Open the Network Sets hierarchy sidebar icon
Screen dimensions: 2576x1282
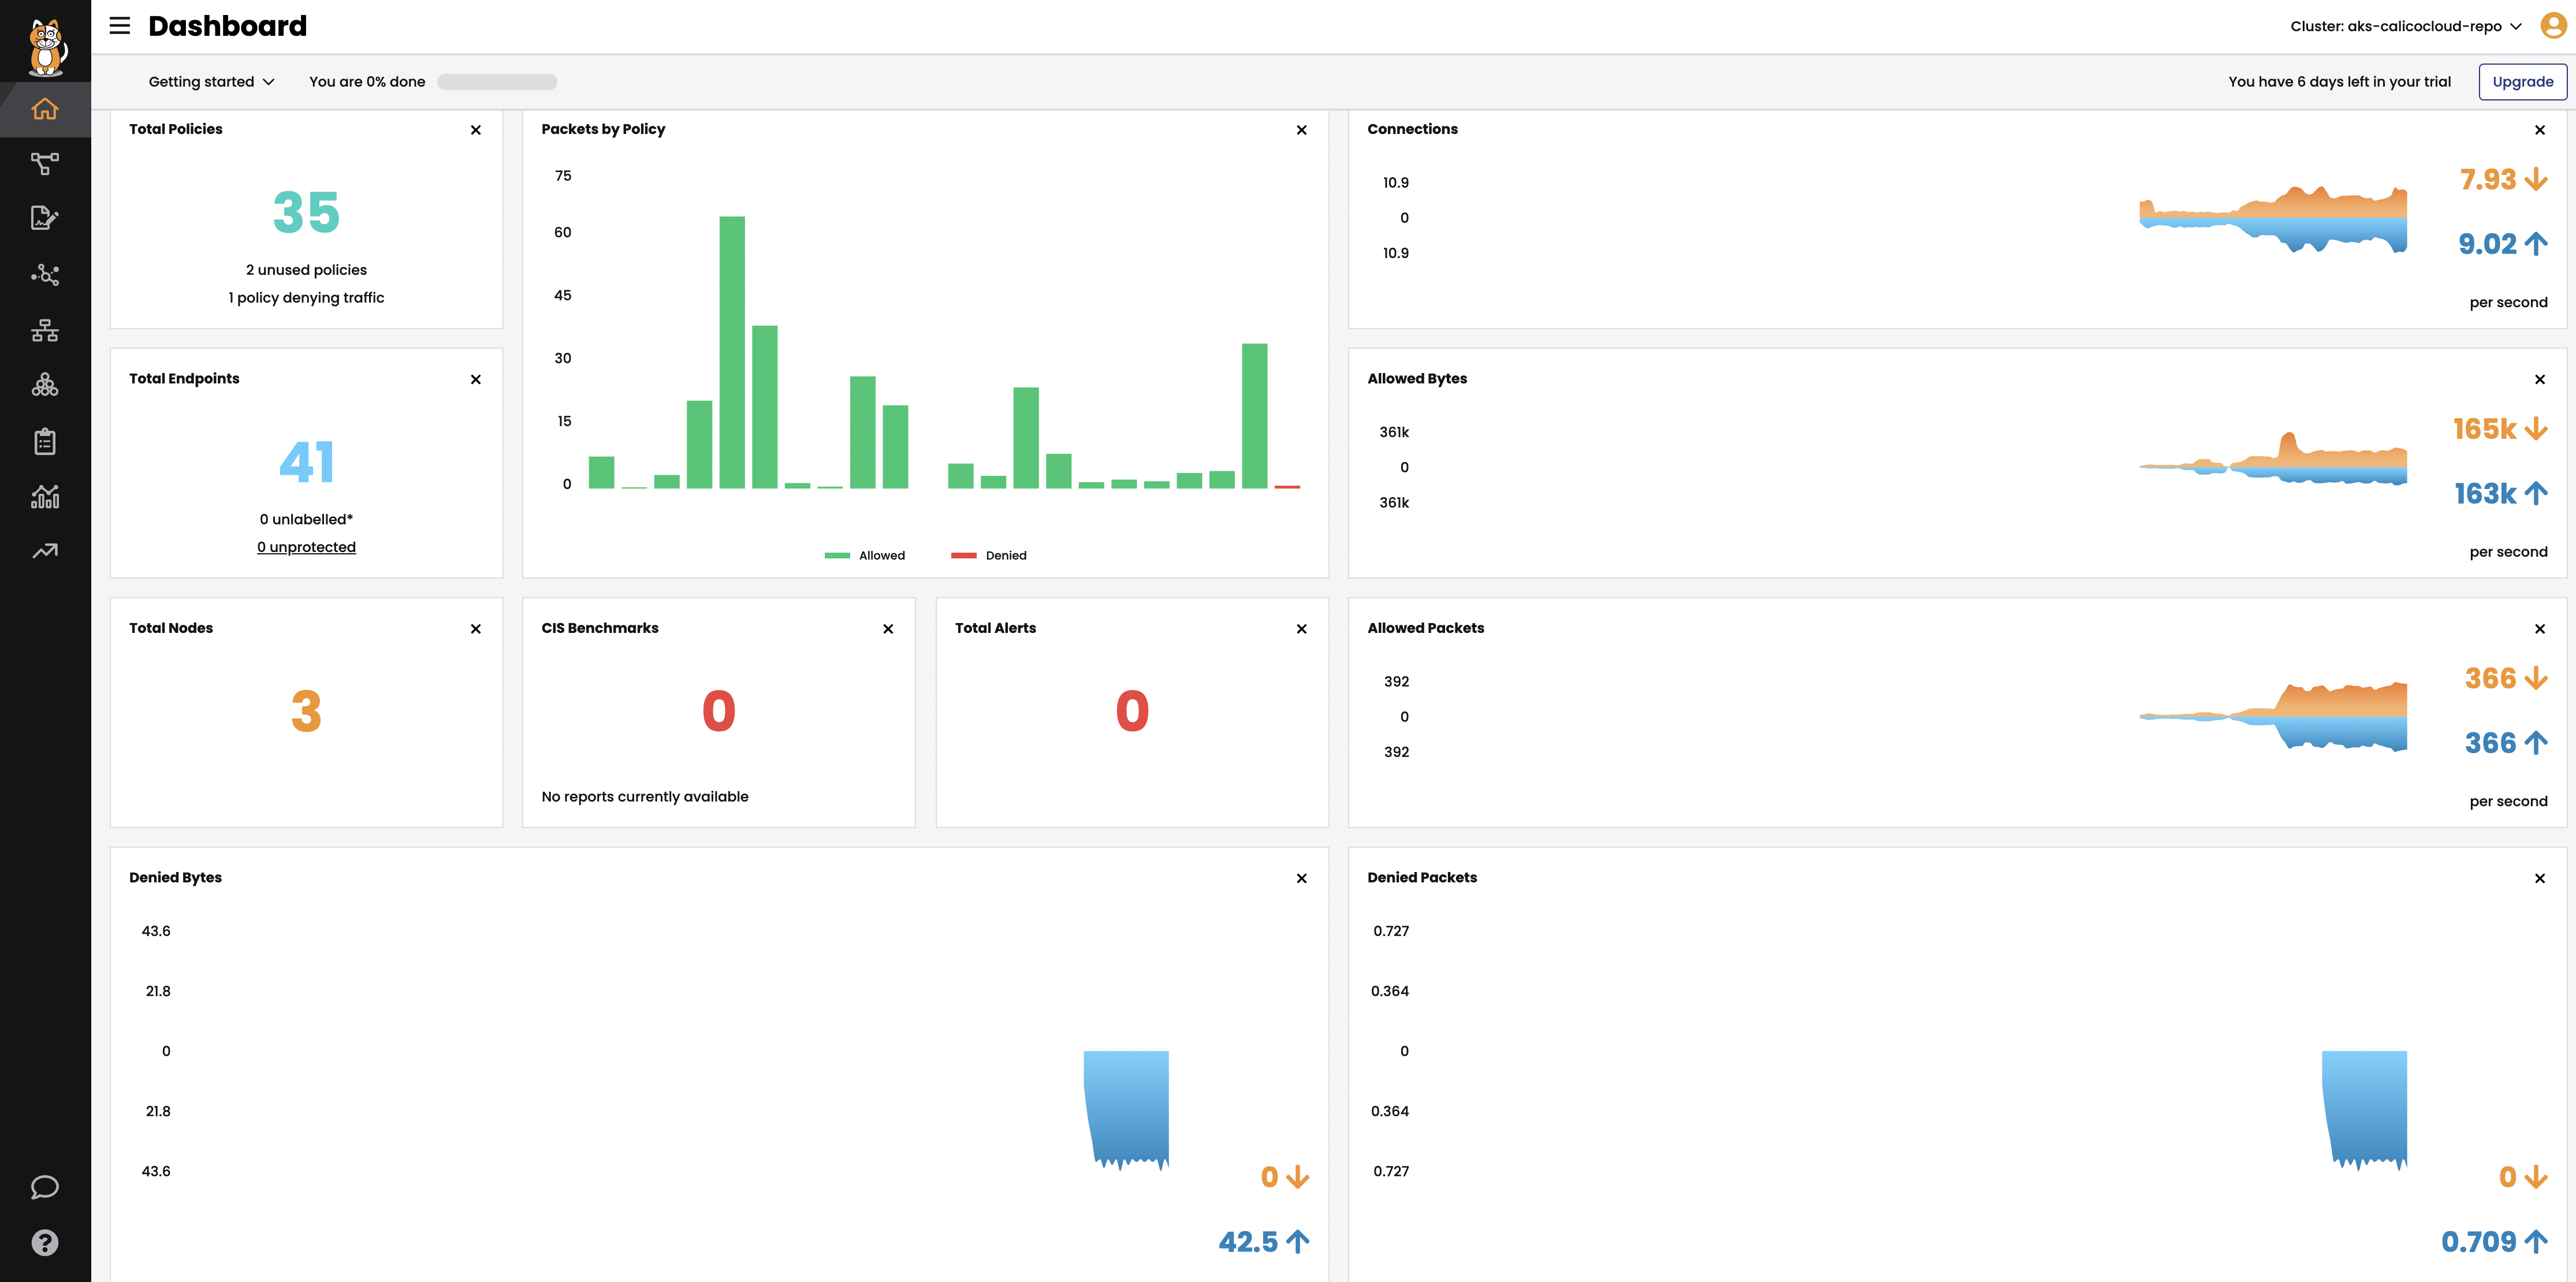(x=45, y=331)
